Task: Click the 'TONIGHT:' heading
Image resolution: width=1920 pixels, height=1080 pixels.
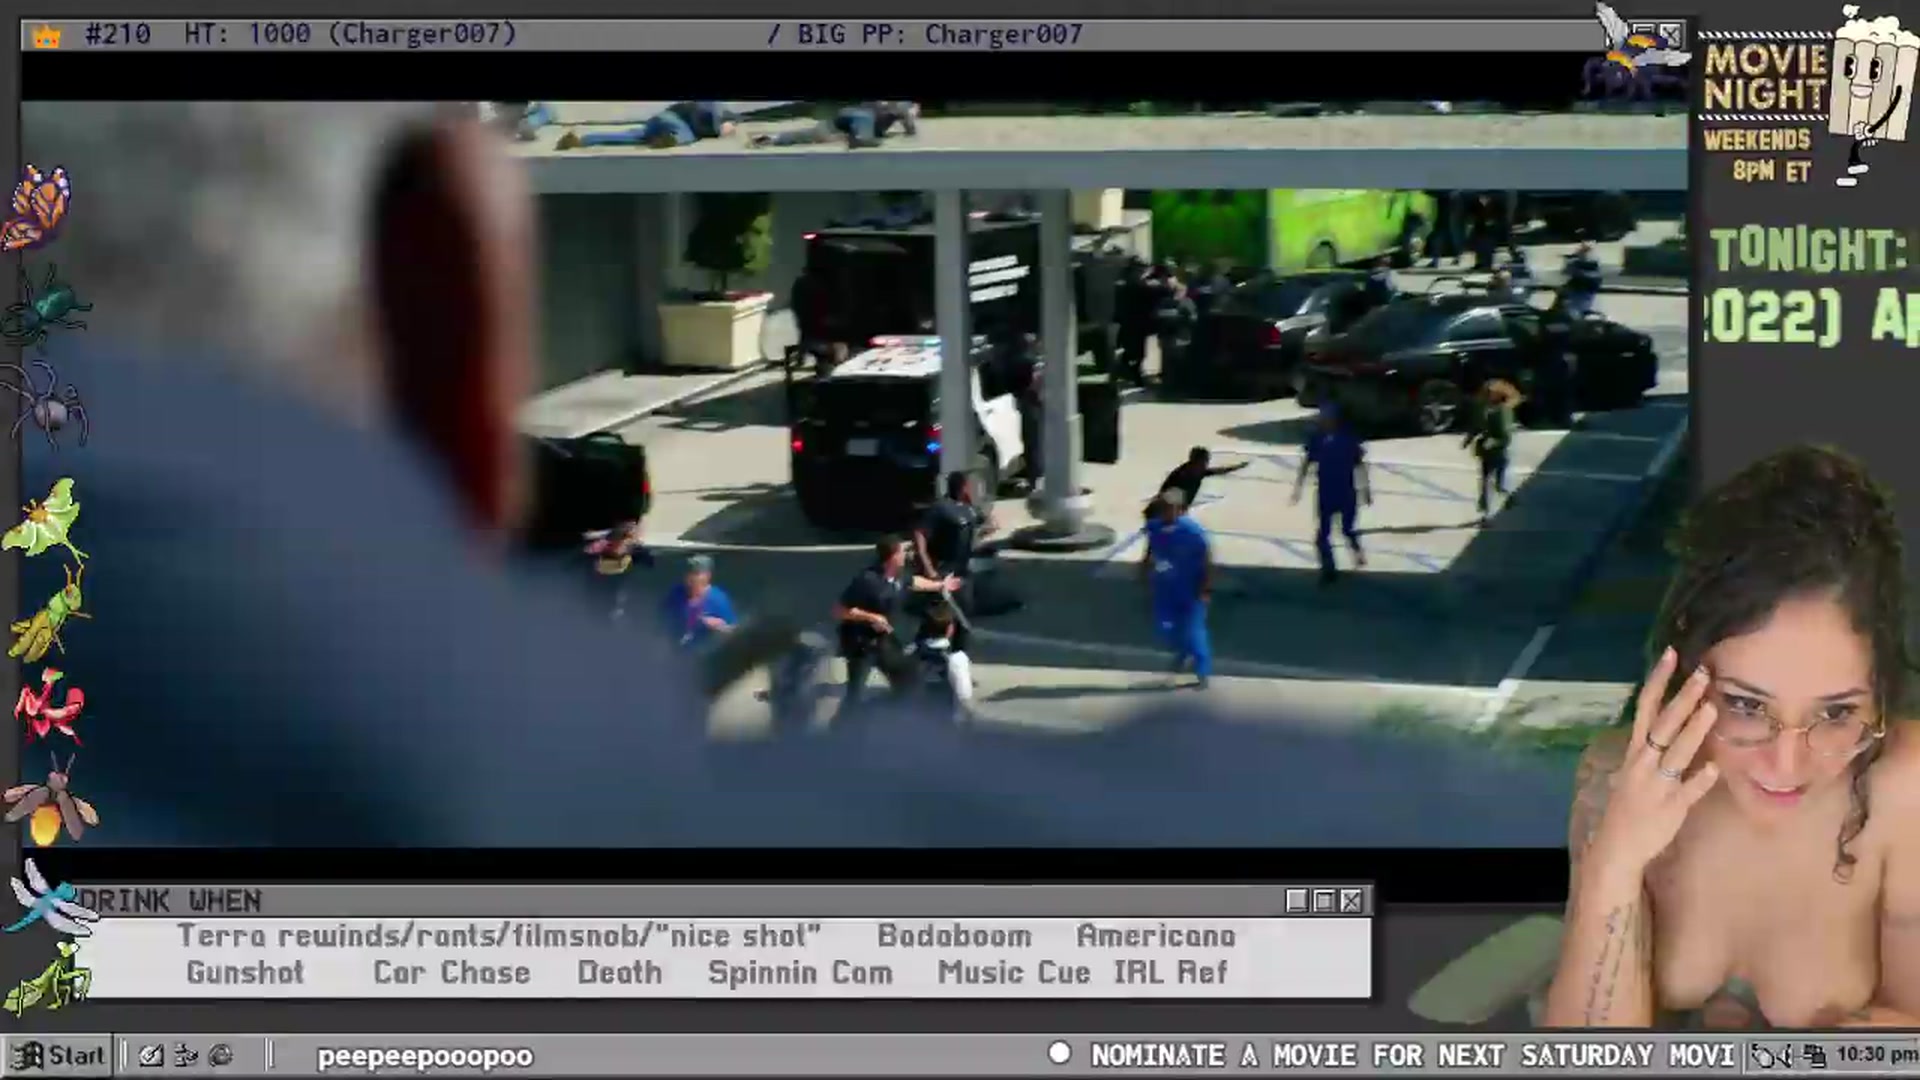Action: click(x=1808, y=251)
